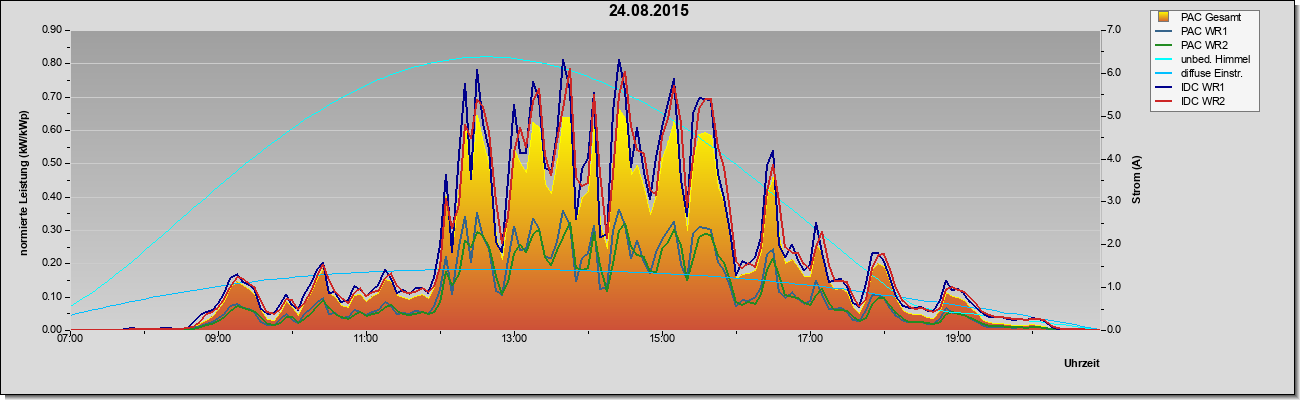Viewport: 1300px width, 400px height.
Task: Click the 7.0 right axis value
Action: [1113, 30]
